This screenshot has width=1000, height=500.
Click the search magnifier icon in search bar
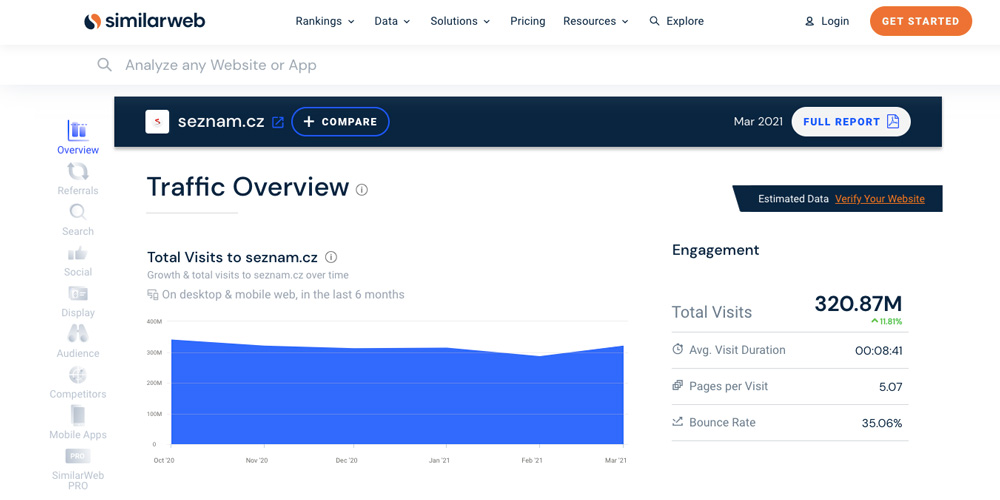104,64
